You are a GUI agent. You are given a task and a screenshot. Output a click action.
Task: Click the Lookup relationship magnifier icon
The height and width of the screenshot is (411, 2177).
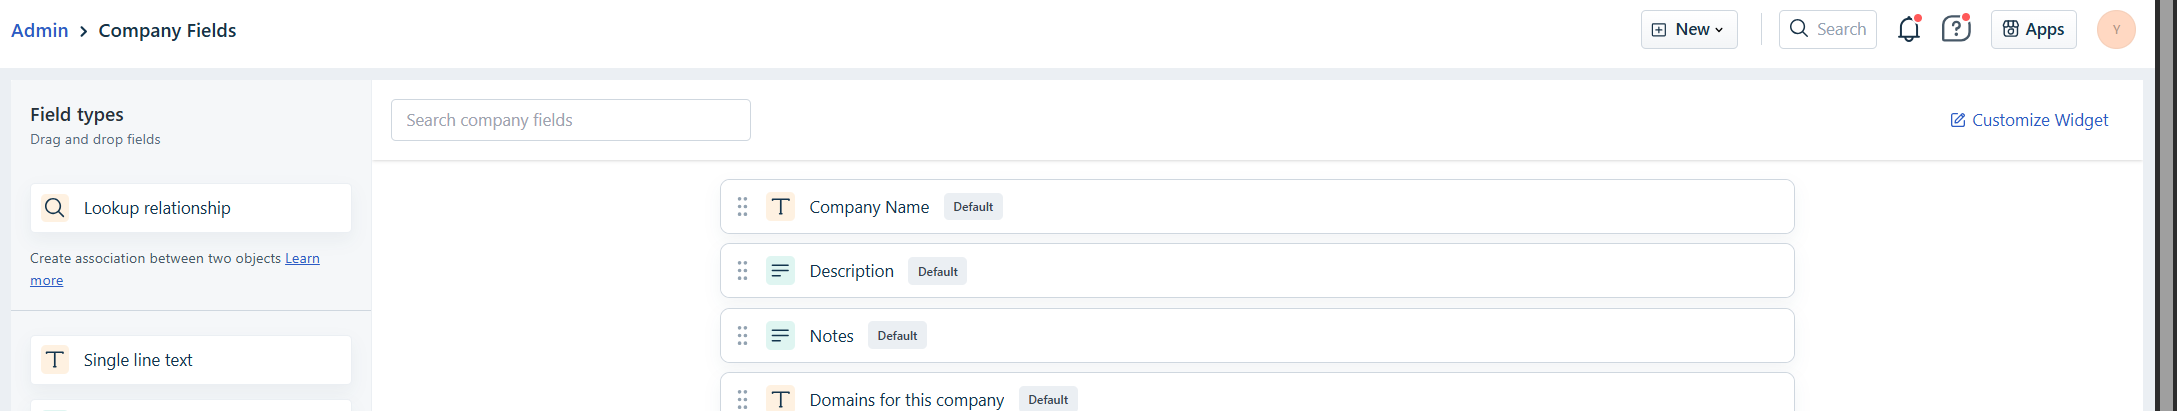(x=55, y=208)
